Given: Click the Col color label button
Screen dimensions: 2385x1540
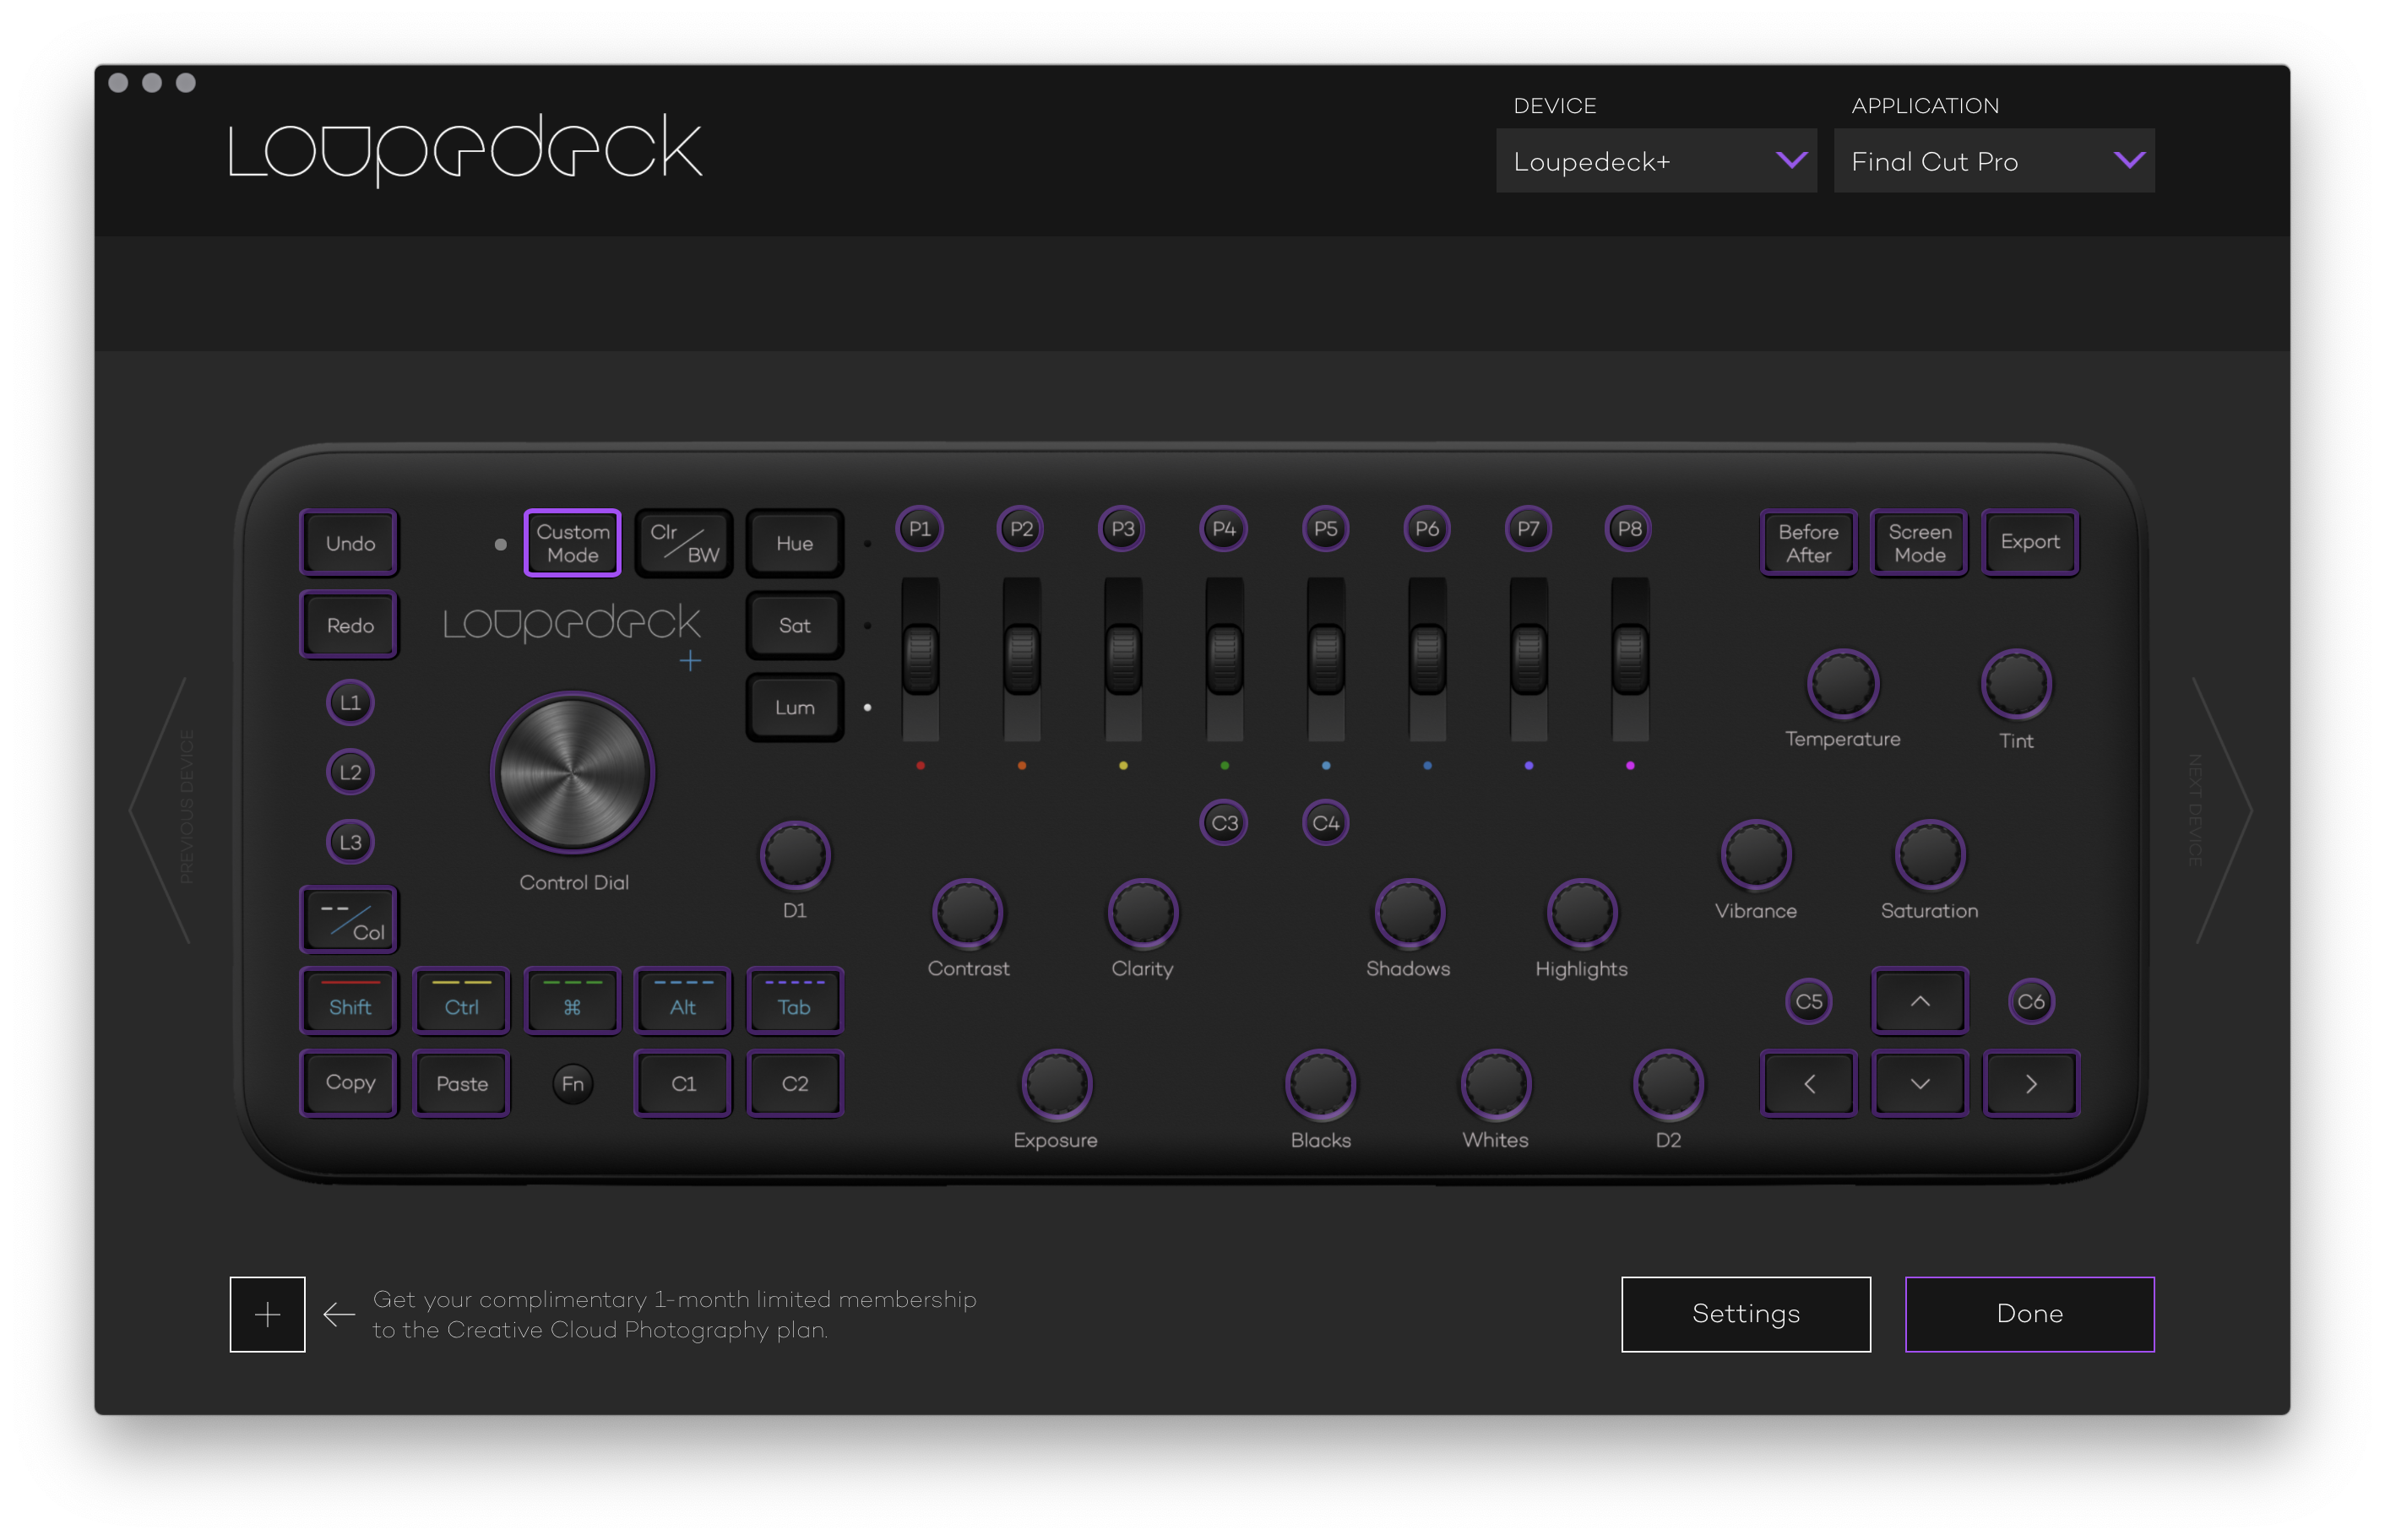Looking at the screenshot, I should [350, 920].
